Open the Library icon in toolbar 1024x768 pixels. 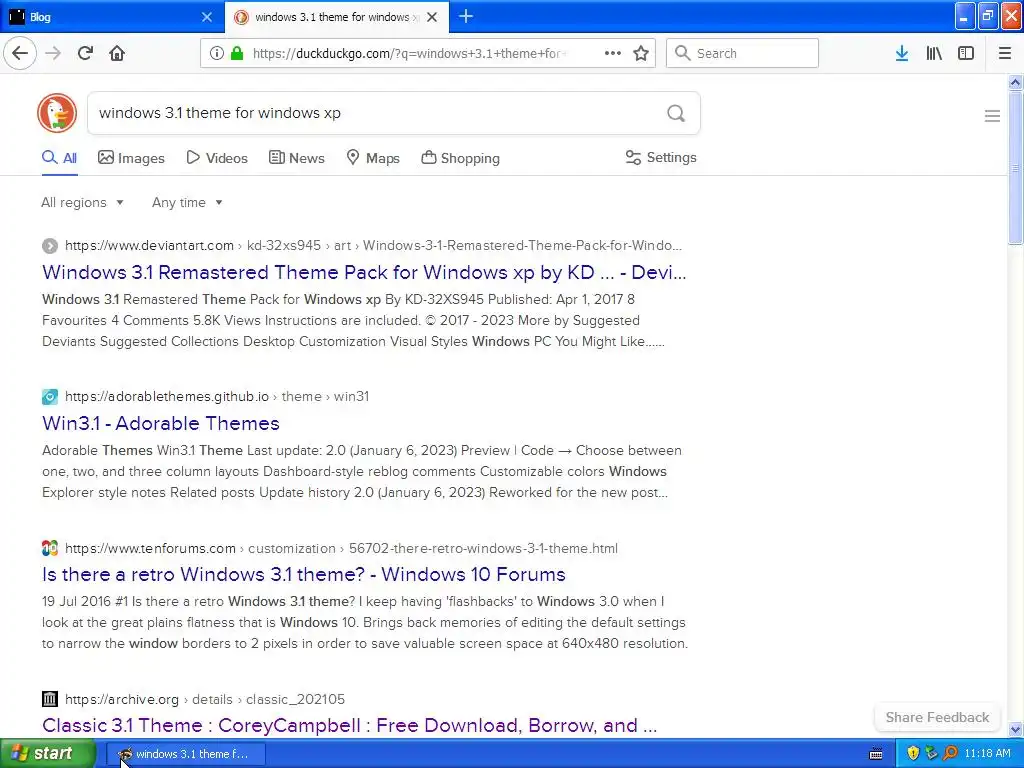(934, 54)
